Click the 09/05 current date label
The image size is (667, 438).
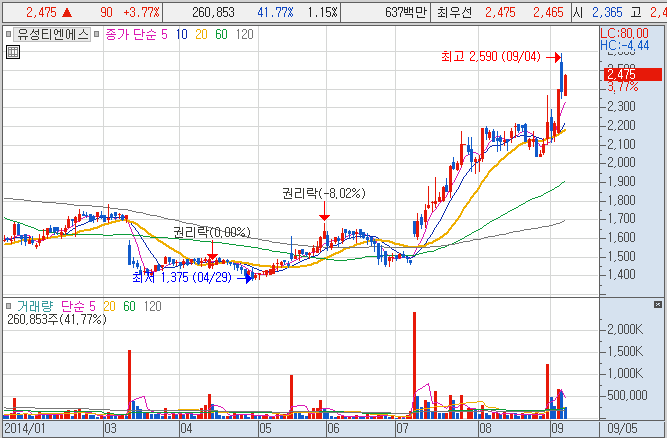point(622,428)
